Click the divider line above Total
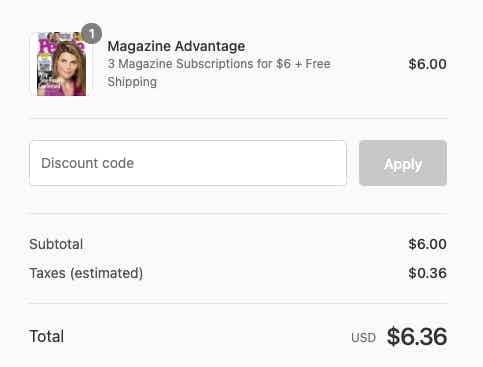The width and height of the screenshot is (483, 367). (238, 303)
